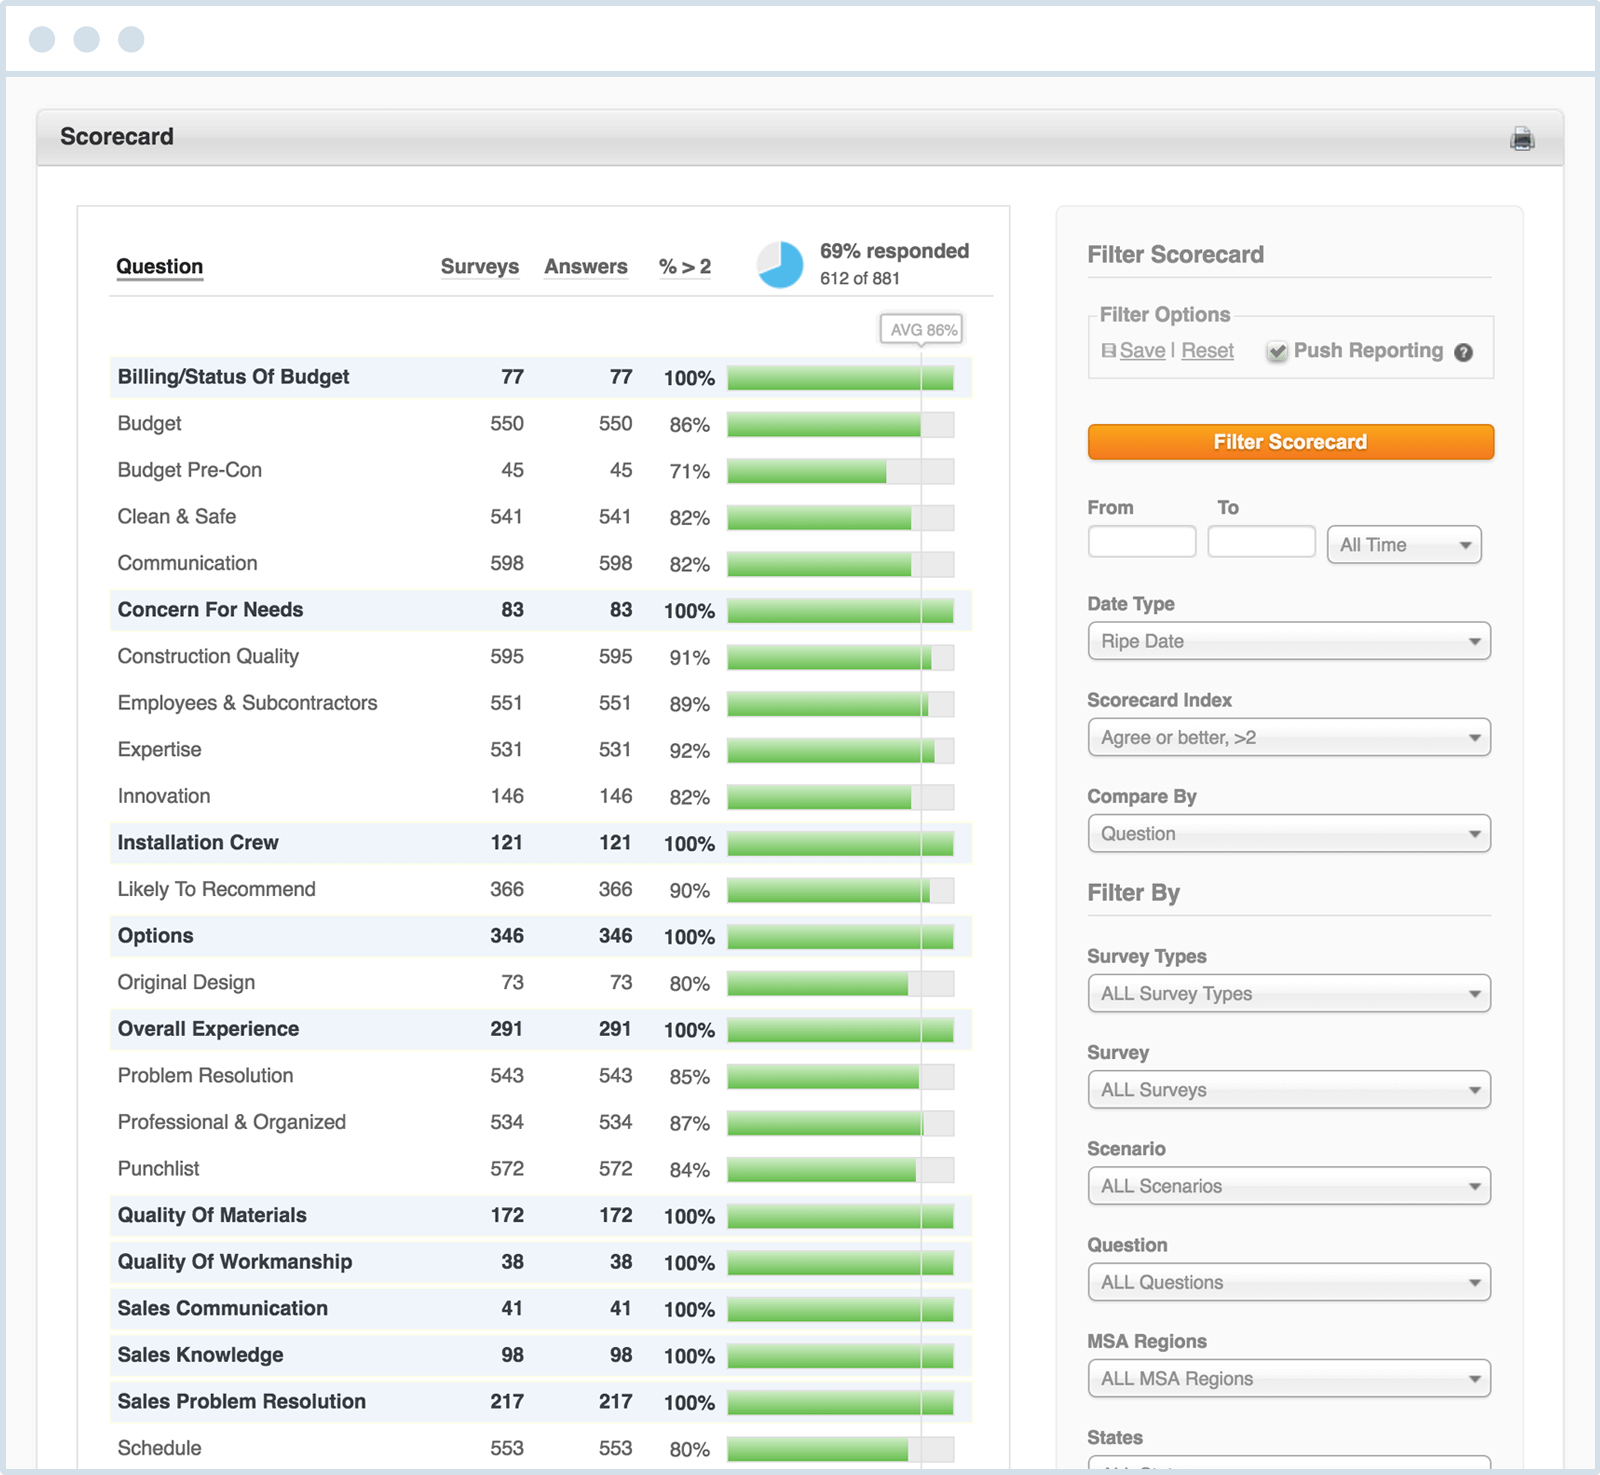Click the Save filter disk icon

pos(1109,351)
